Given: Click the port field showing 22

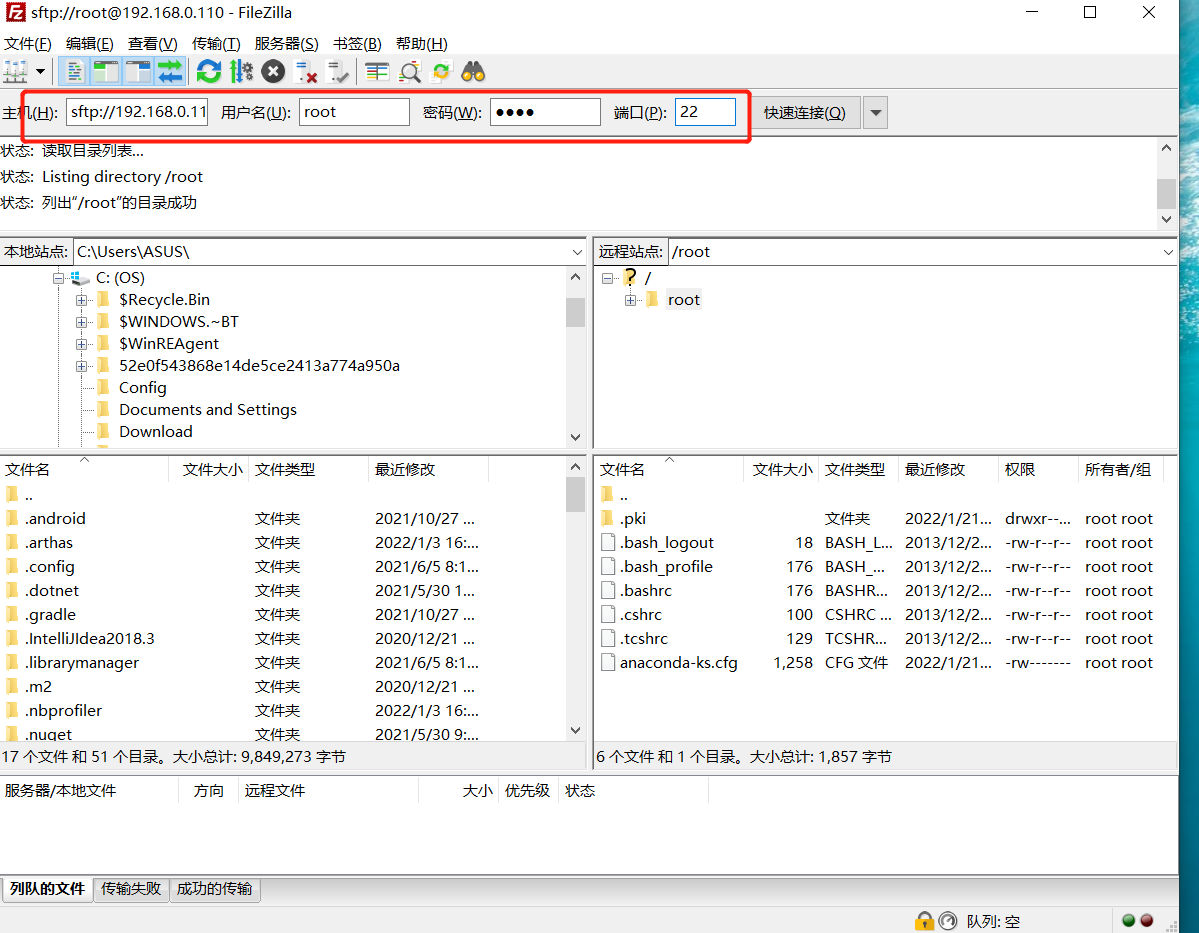Looking at the screenshot, I should (x=705, y=112).
